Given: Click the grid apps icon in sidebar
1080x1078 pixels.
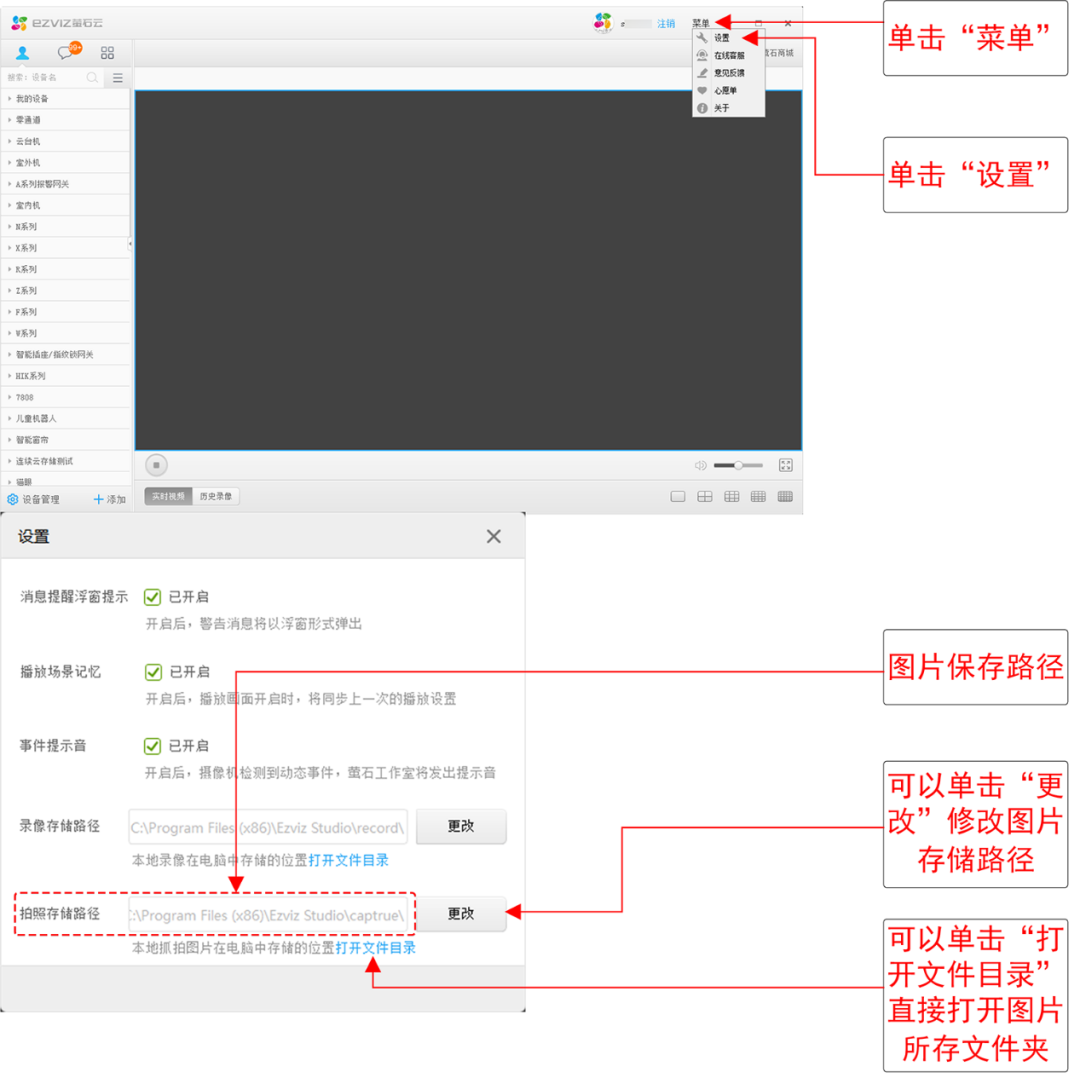Looking at the screenshot, I should click(108, 53).
